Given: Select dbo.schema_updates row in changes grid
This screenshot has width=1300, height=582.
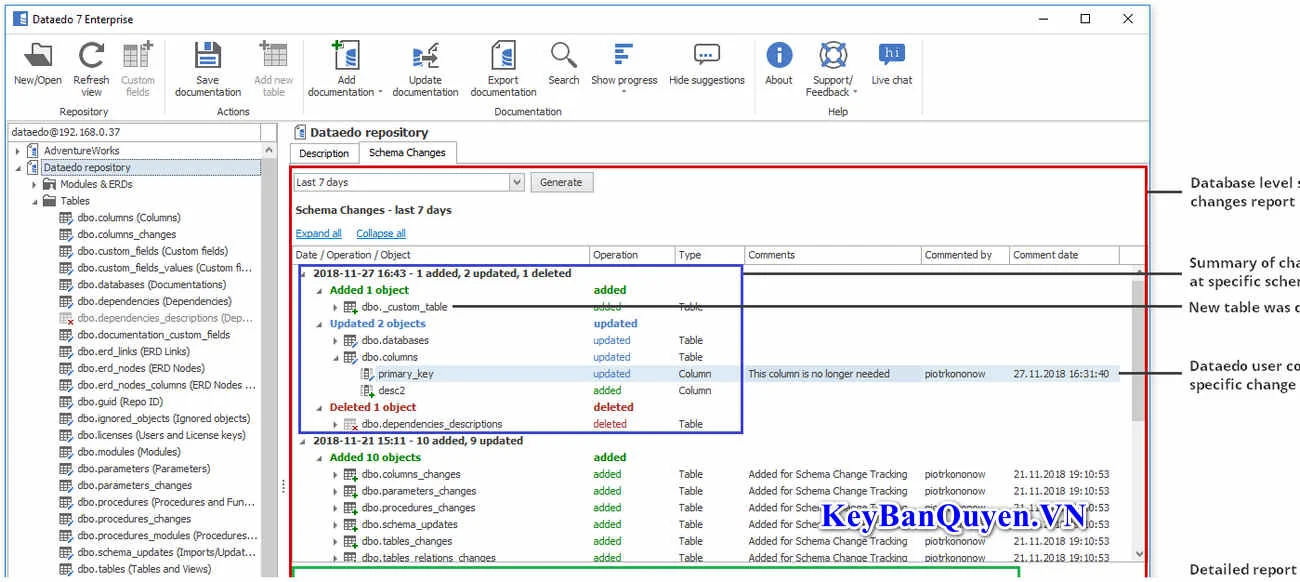Looking at the screenshot, I should pyautogui.click(x=712, y=524).
